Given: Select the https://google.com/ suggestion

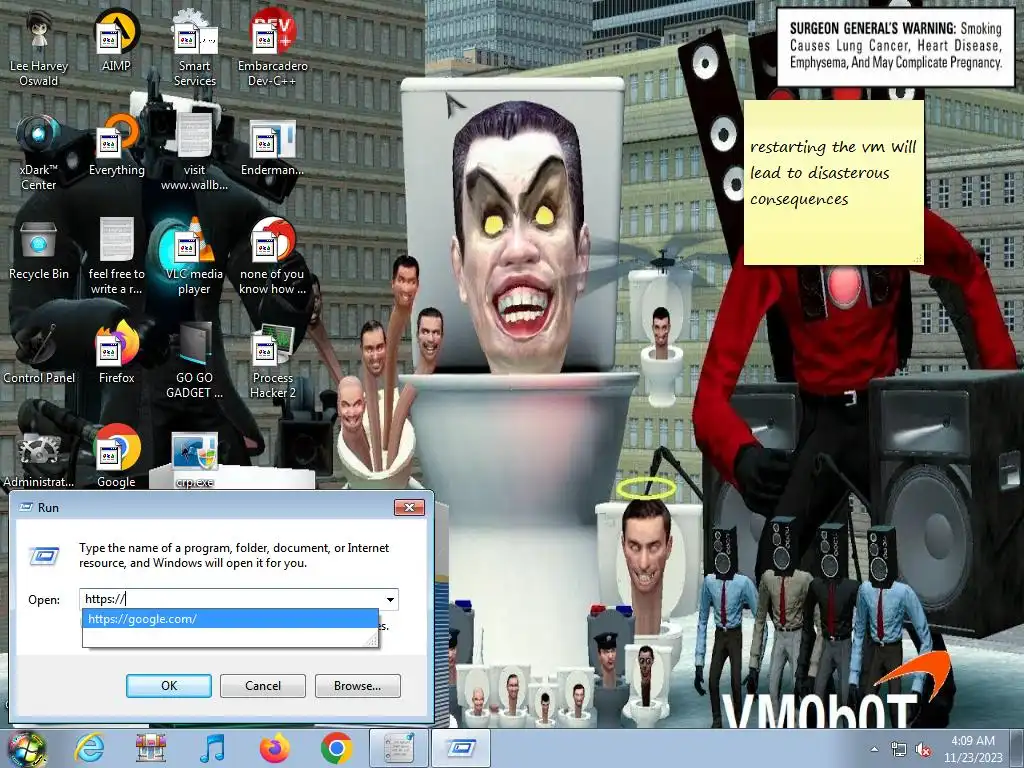Looking at the screenshot, I should tap(230, 618).
